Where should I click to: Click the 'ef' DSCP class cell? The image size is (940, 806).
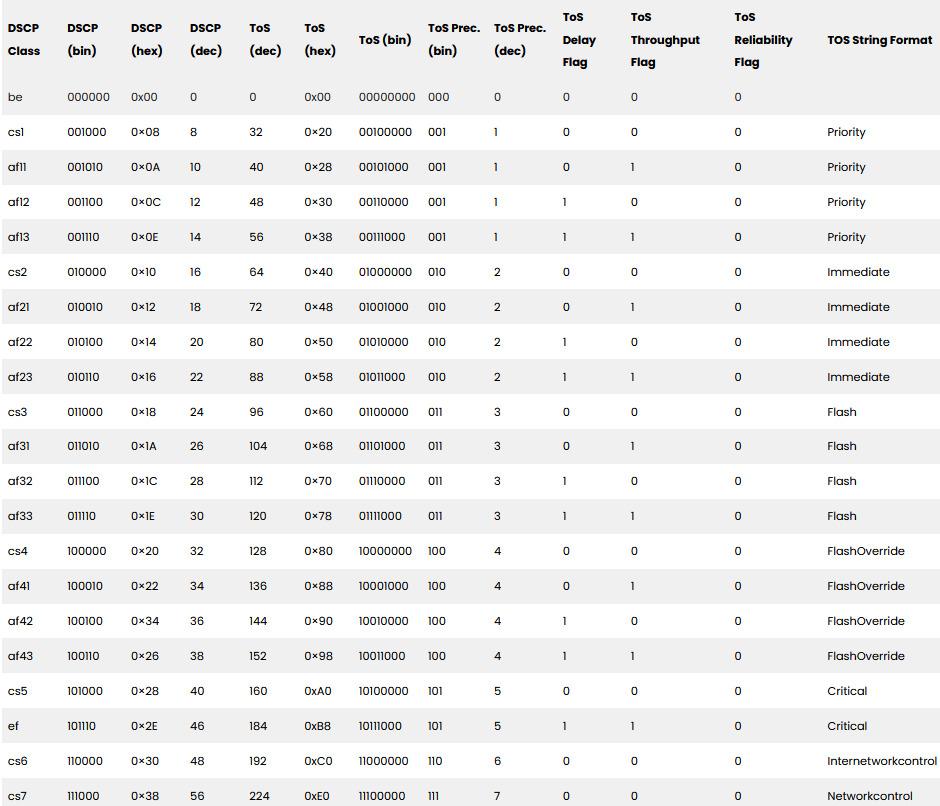[13, 726]
